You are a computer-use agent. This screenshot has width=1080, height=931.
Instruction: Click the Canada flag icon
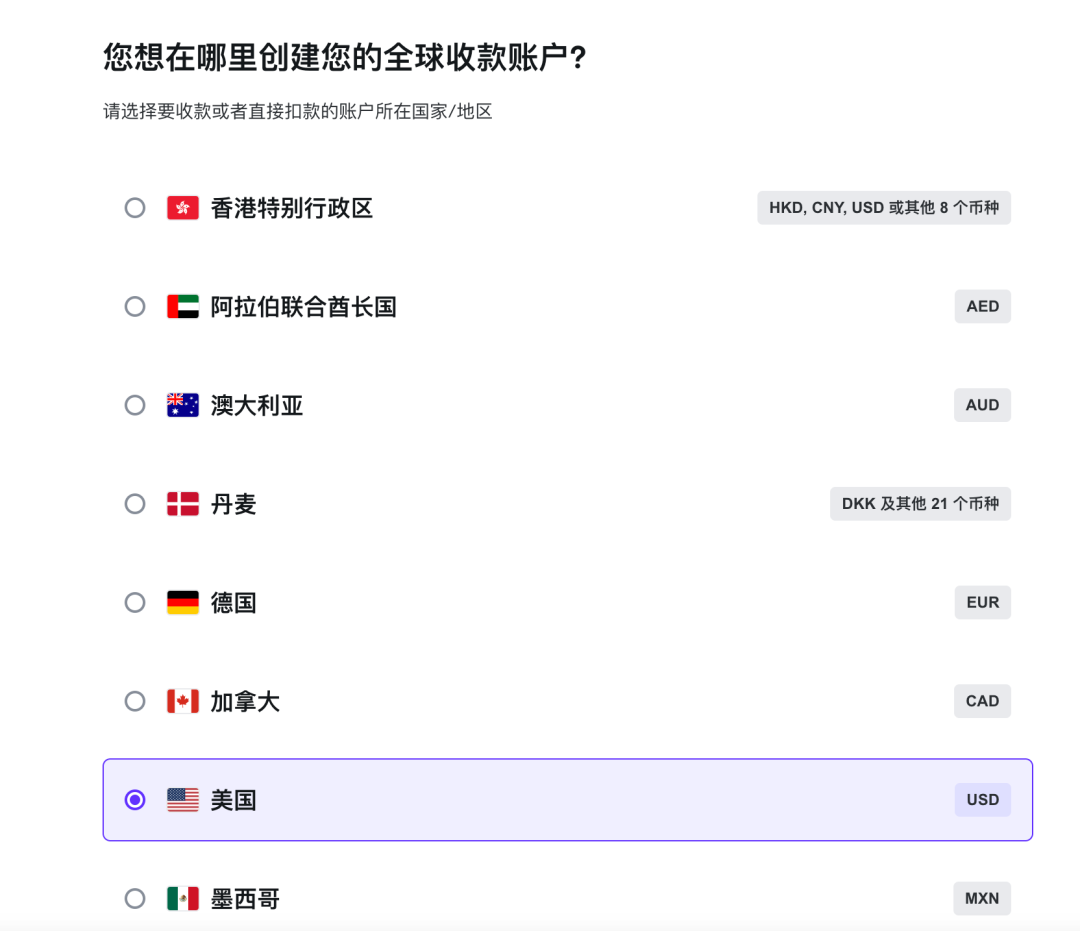pos(182,701)
